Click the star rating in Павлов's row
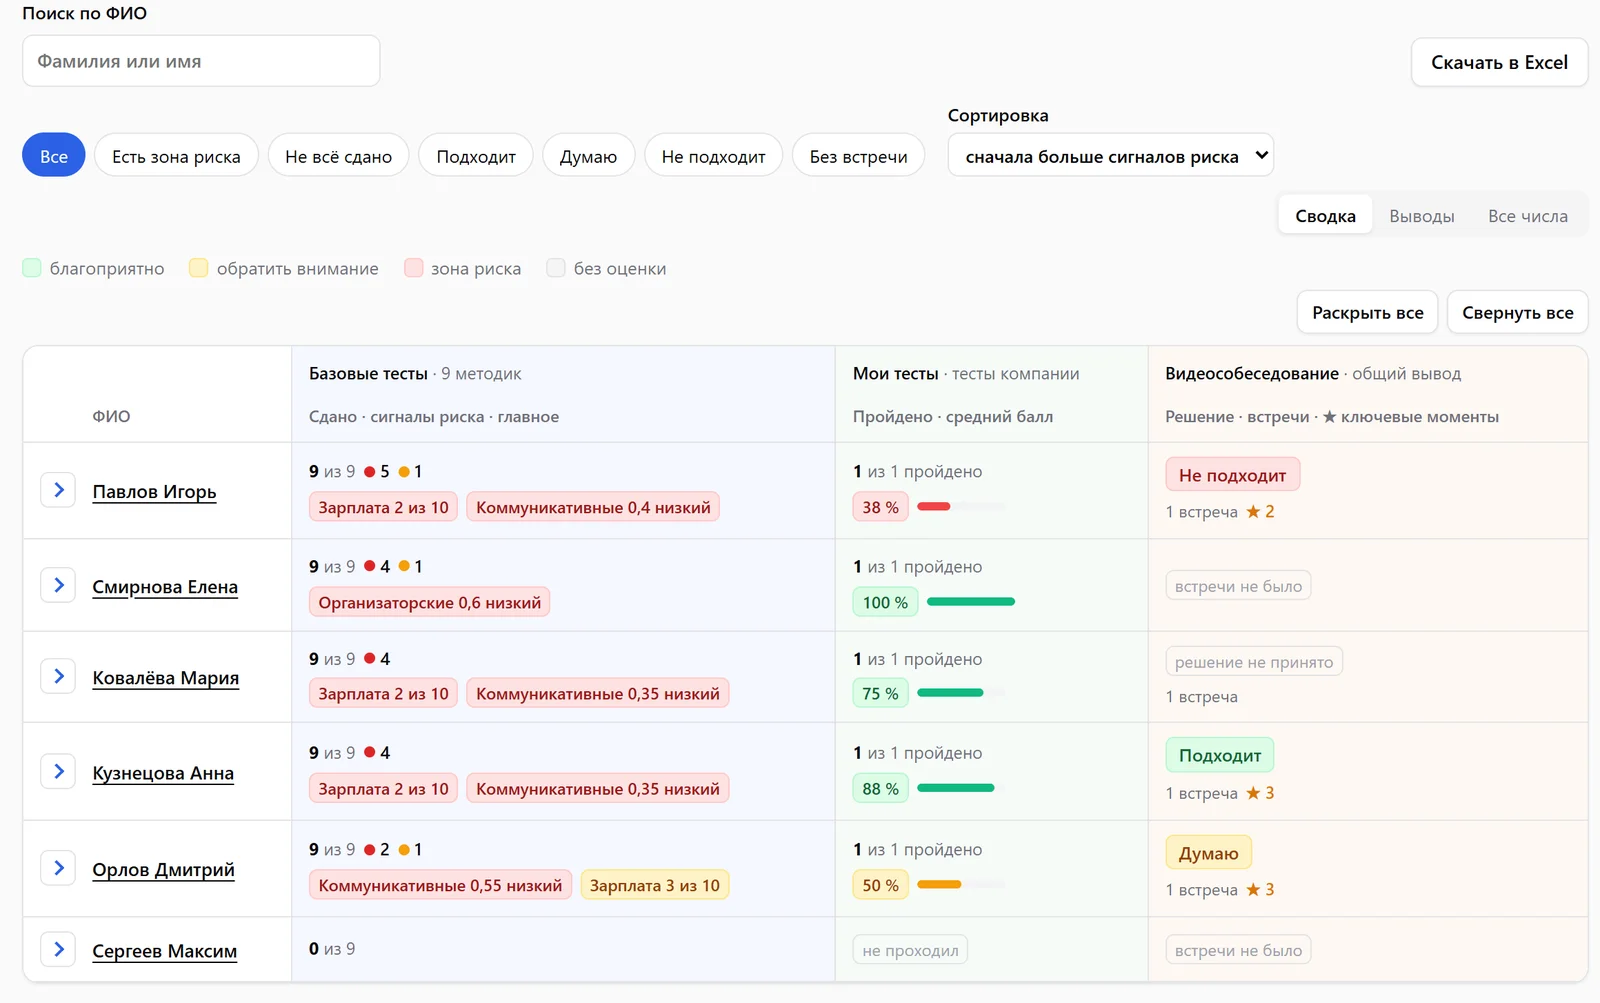Image resolution: width=1600 pixels, height=1003 pixels. (1260, 511)
